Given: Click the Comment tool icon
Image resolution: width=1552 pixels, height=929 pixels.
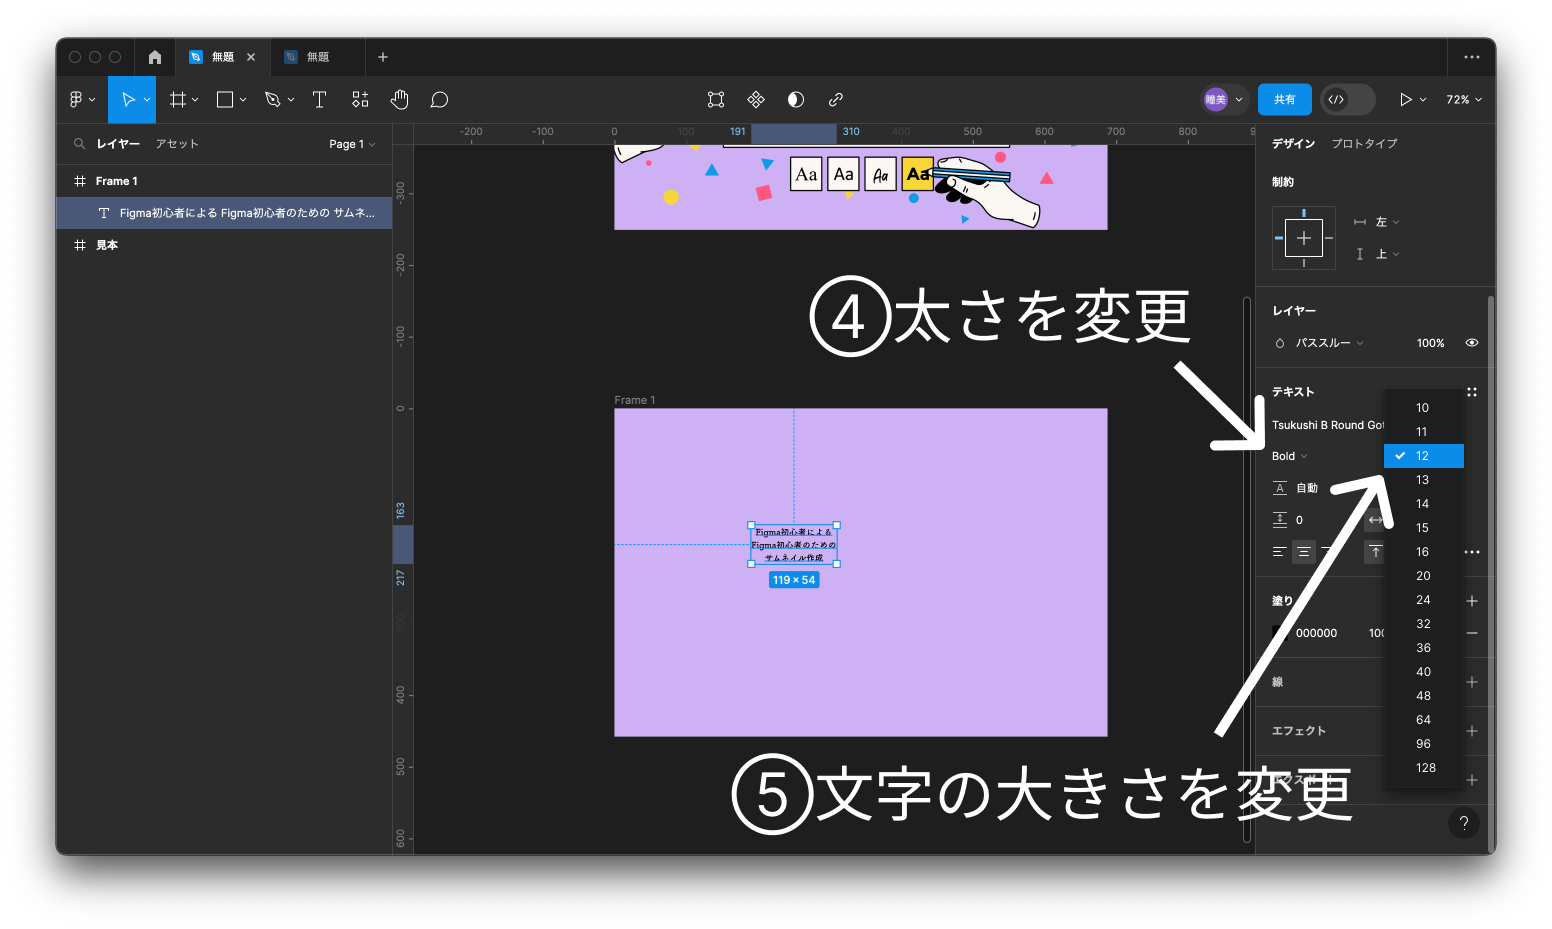Looking at the screenshot, I should [x=439, y=100].
